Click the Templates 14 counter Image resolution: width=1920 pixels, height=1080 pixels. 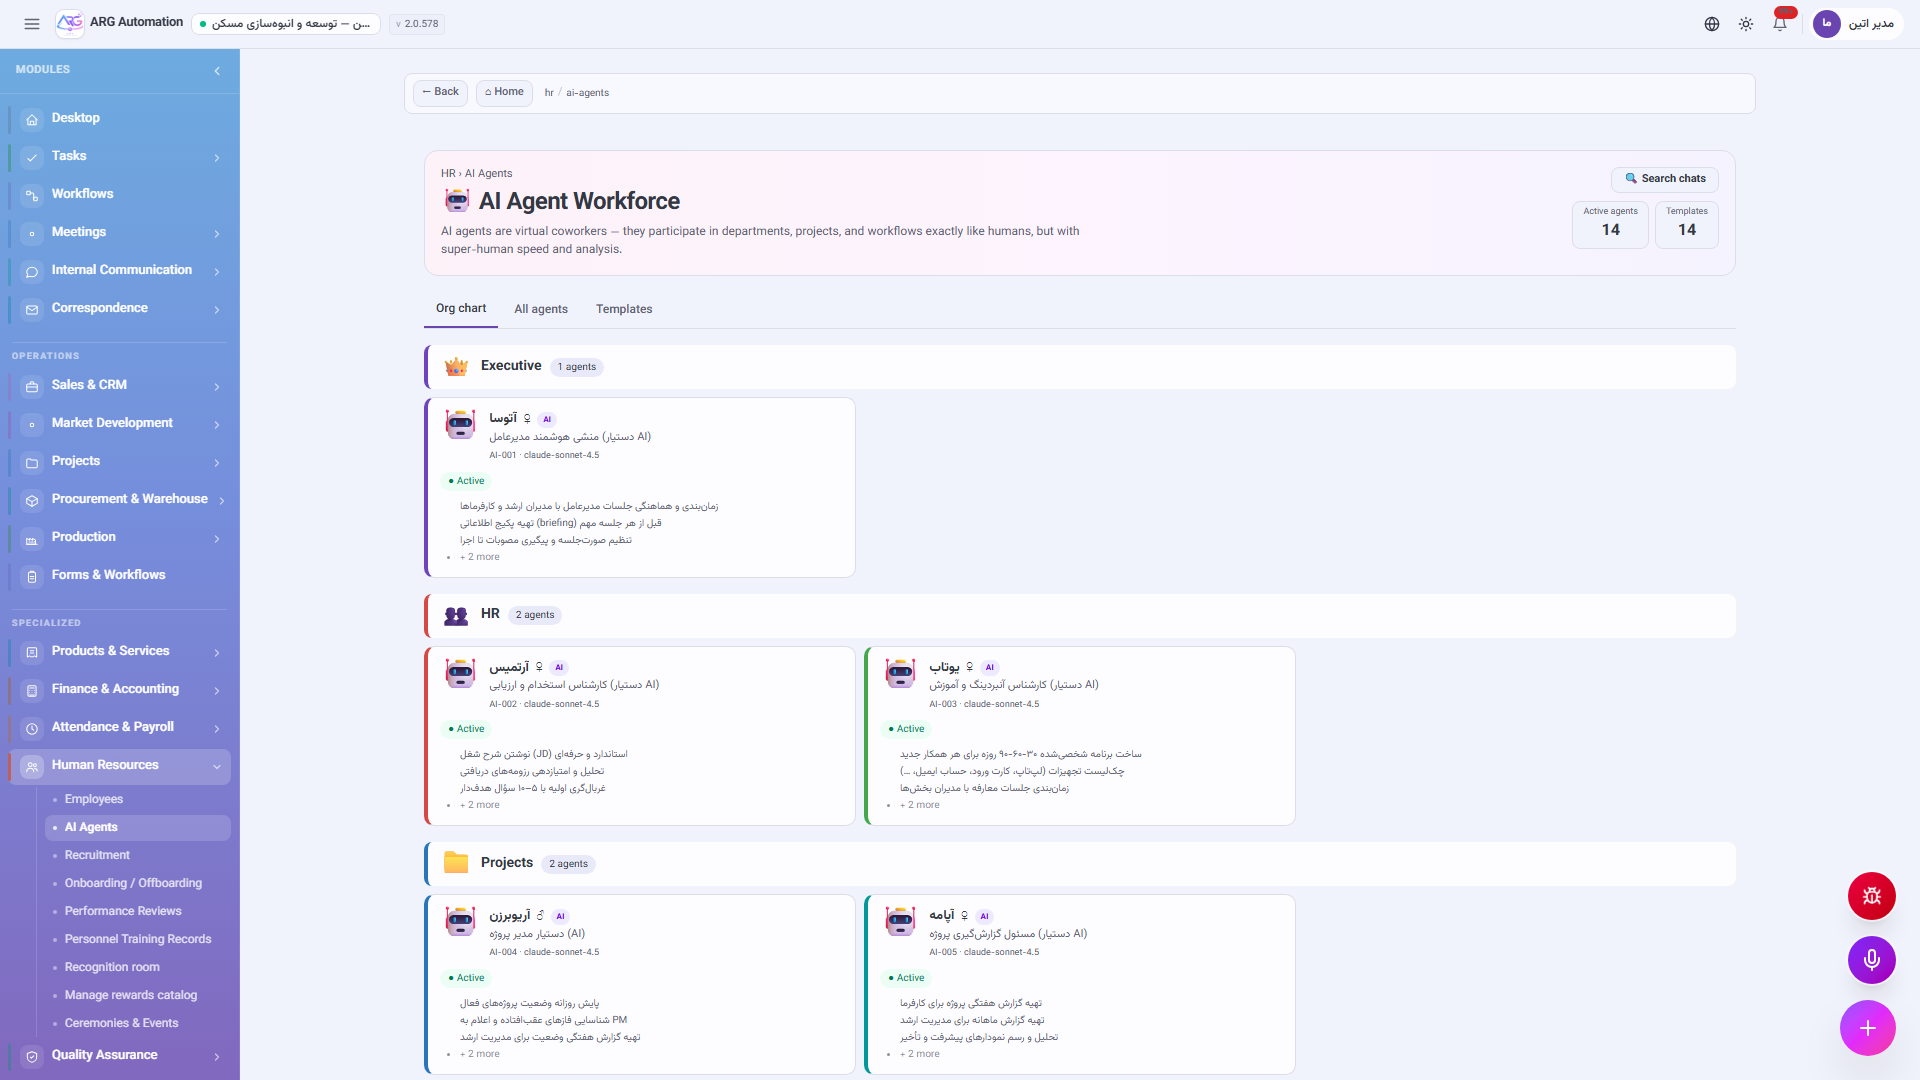coord(1686,224)
